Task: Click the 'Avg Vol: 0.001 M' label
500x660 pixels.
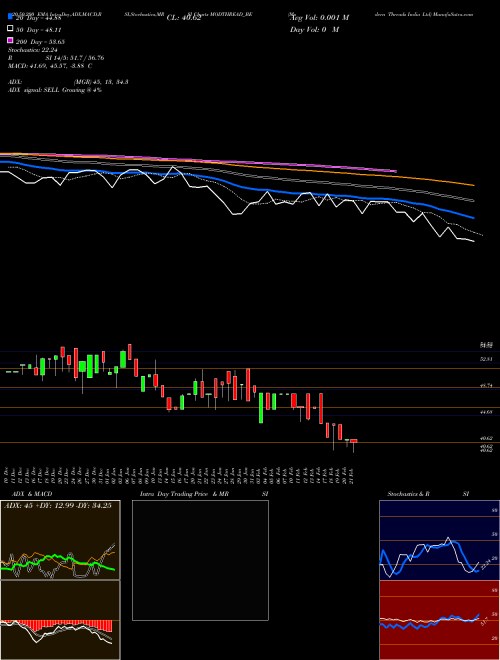Action: pyautogui.click(x=319, y=18)
